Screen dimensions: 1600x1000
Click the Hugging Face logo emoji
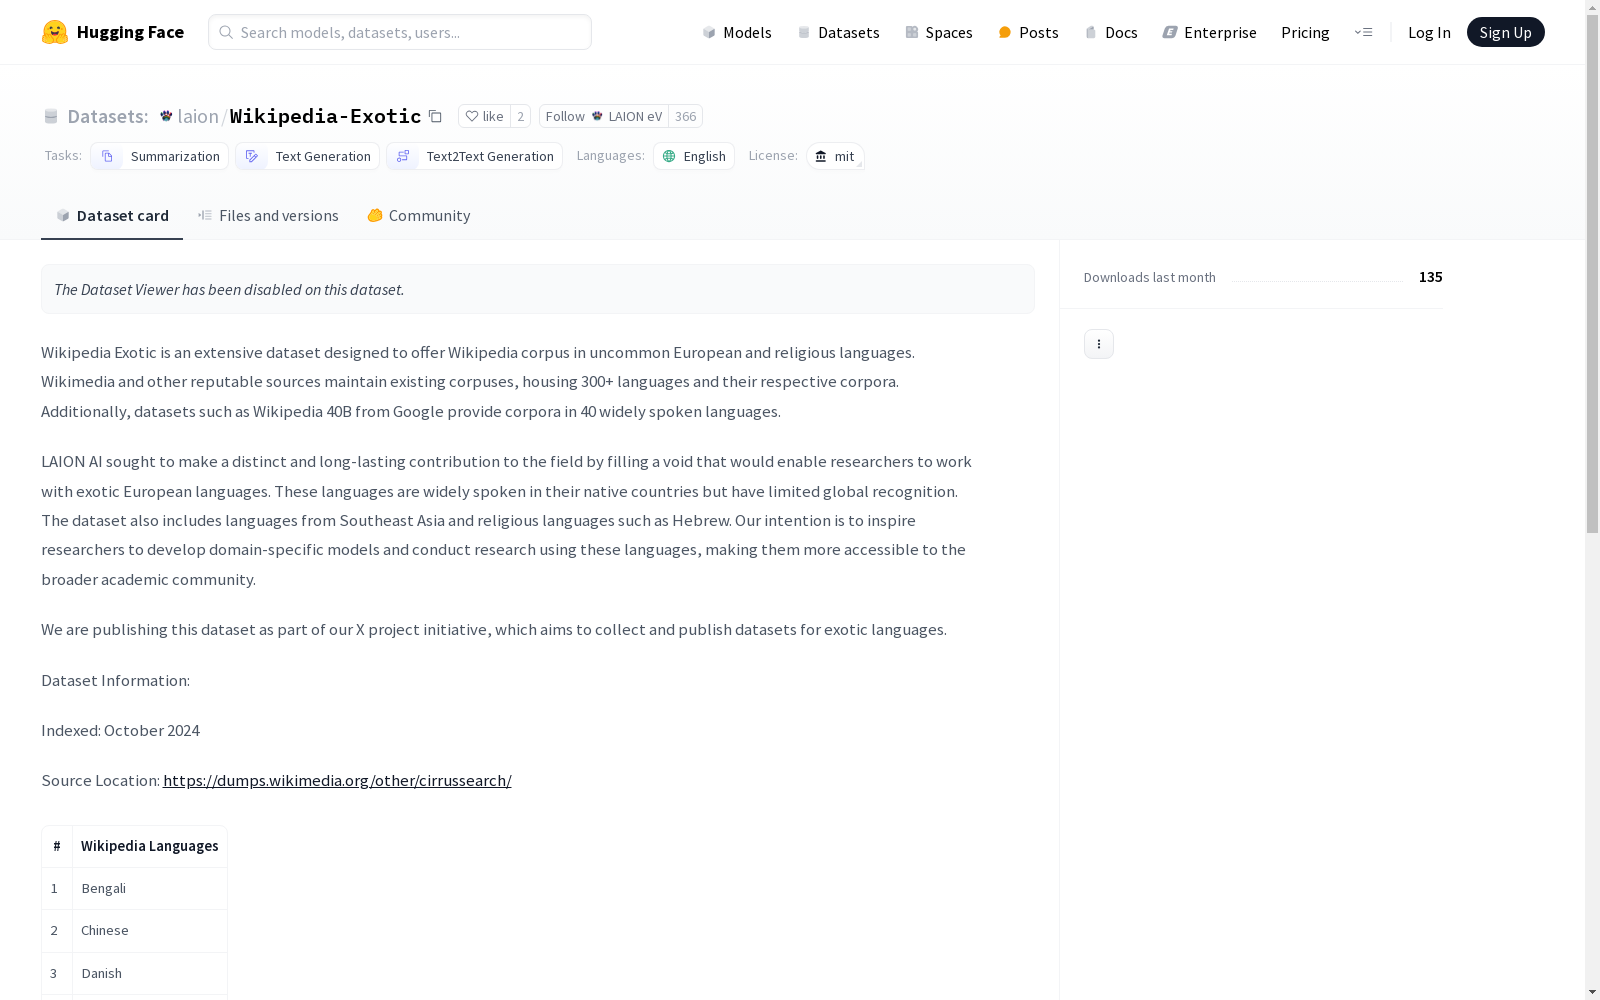point(55,32)
